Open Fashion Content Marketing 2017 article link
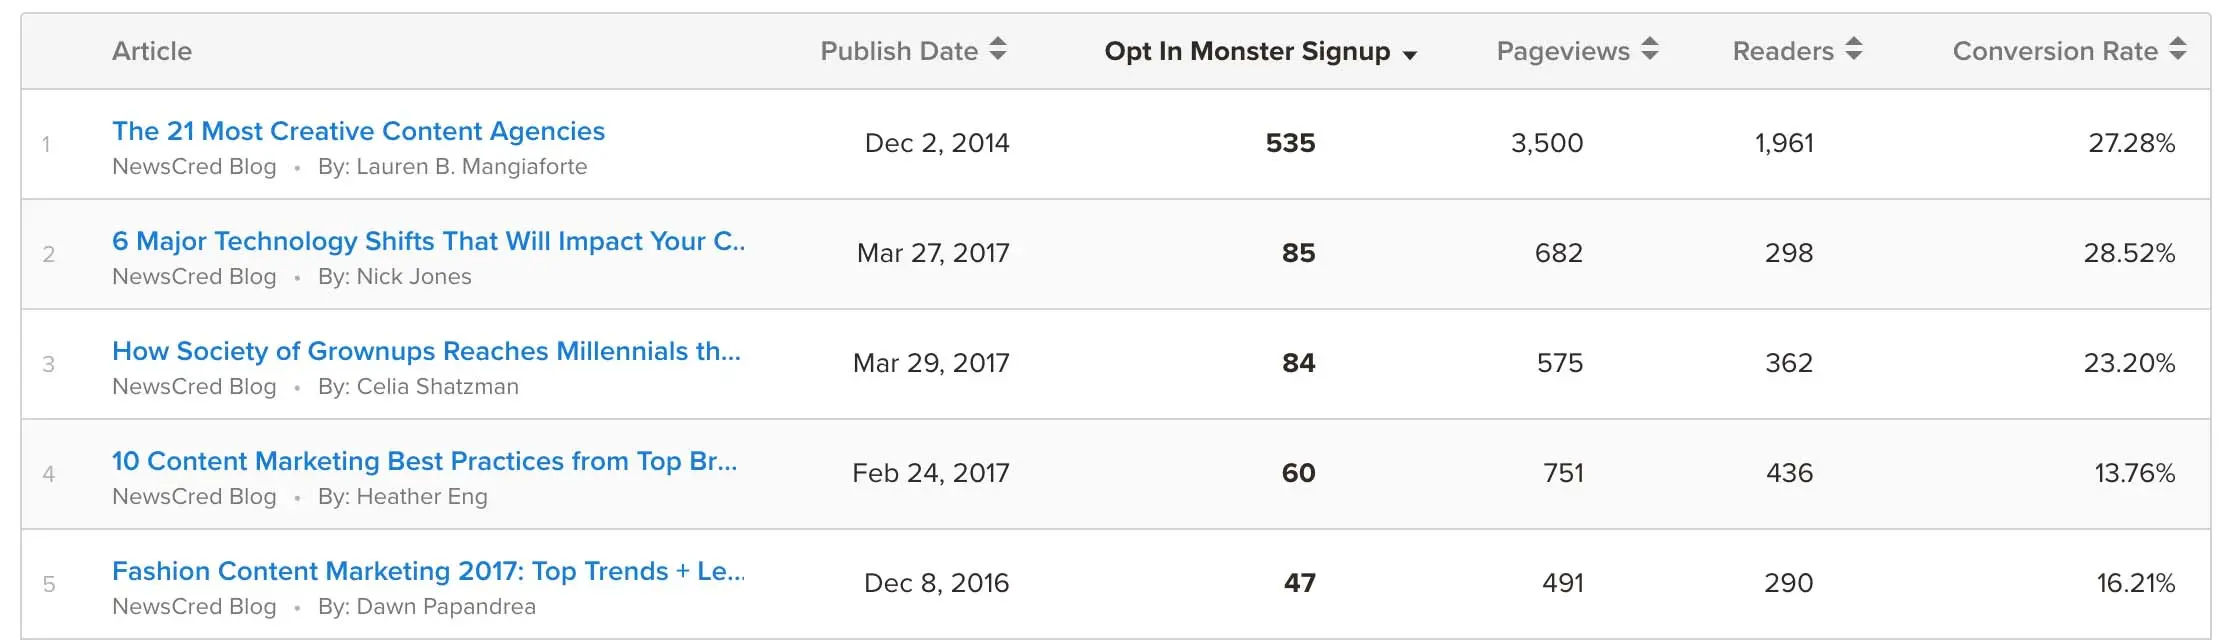This screenshot has width=2226, height=640. point(428,571)
